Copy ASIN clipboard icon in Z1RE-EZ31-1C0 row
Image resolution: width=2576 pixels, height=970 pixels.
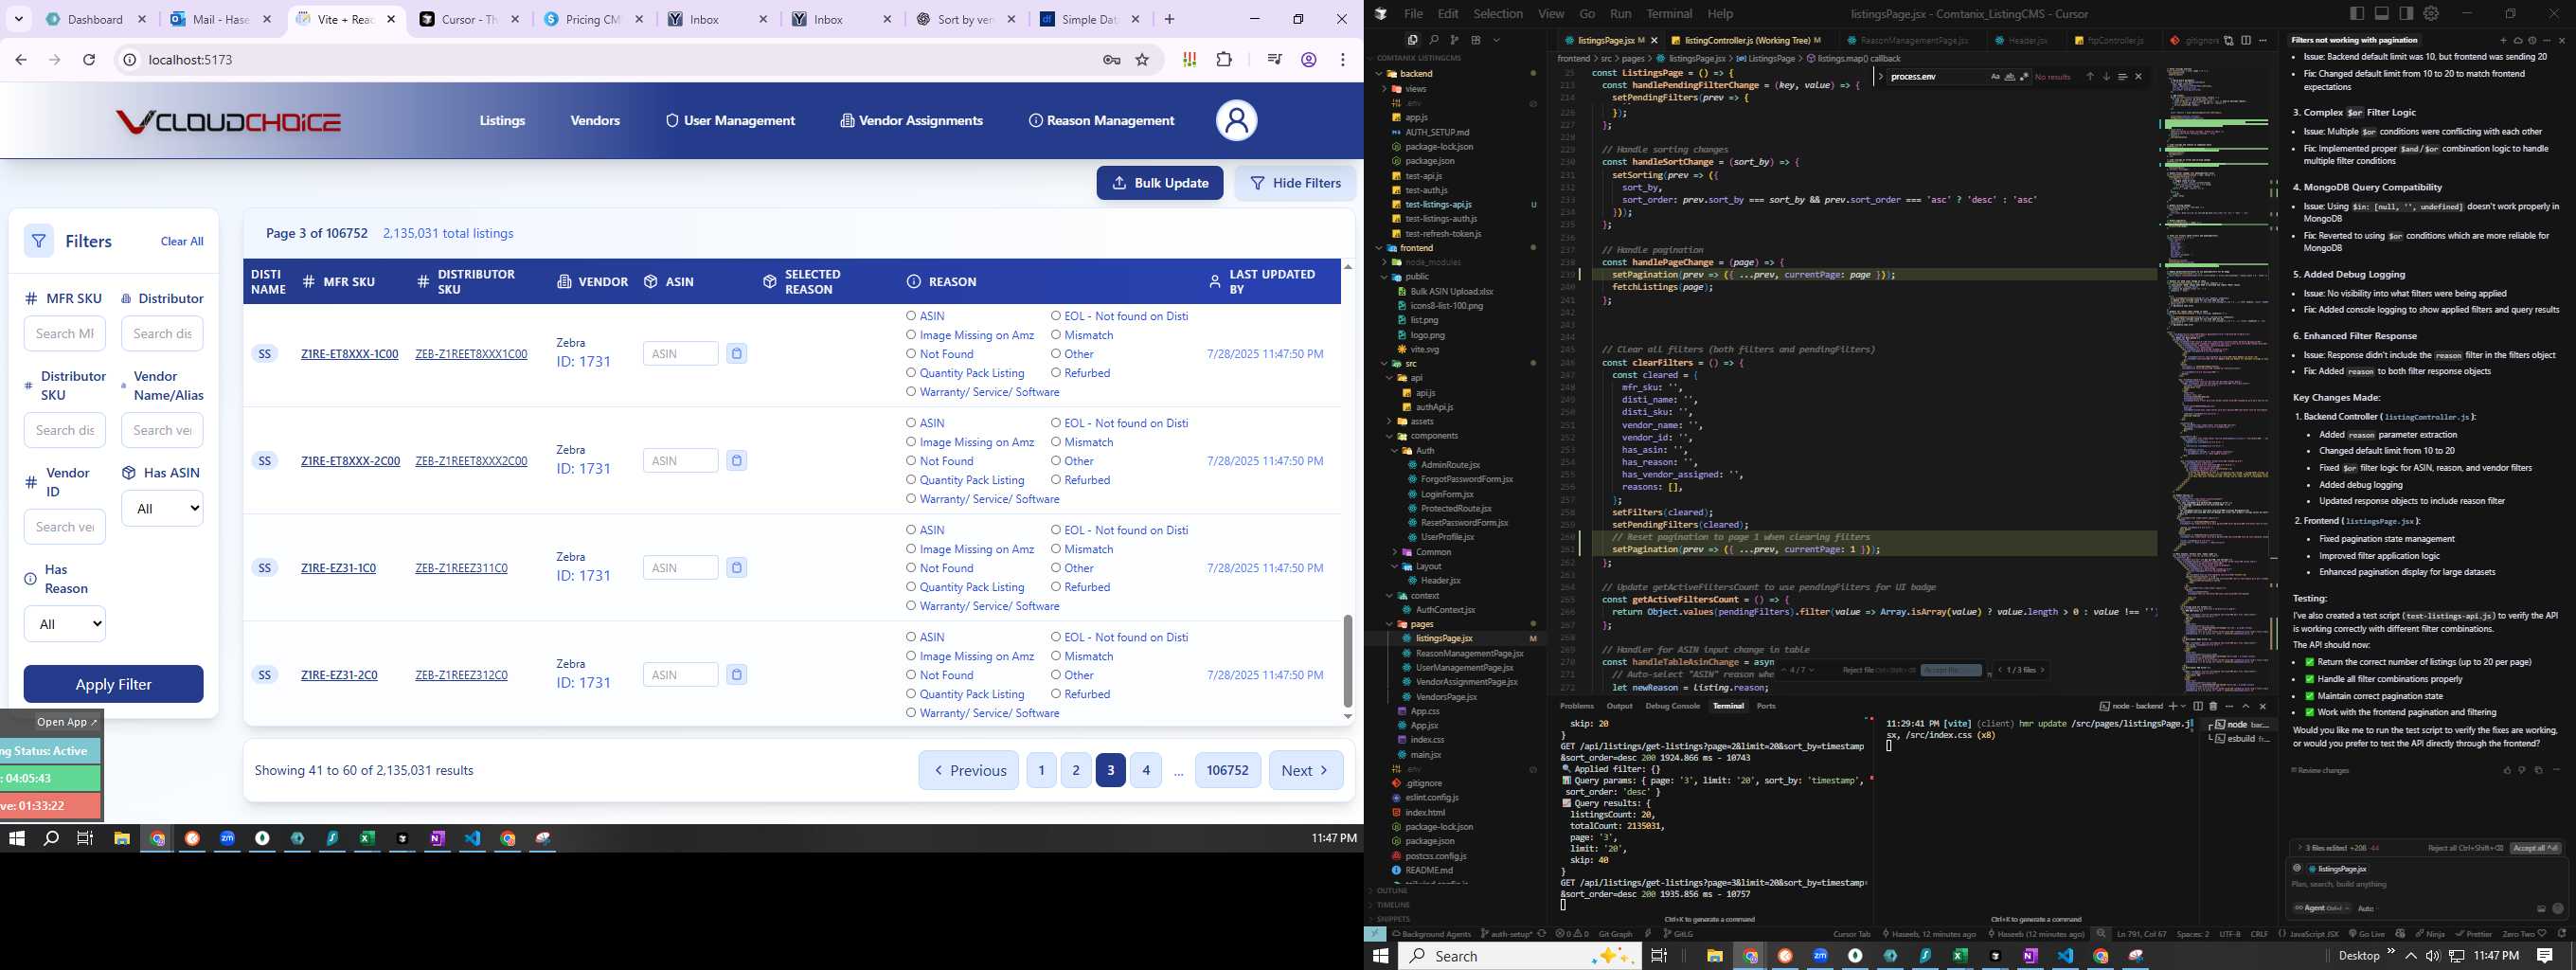[x=736, y=567]
